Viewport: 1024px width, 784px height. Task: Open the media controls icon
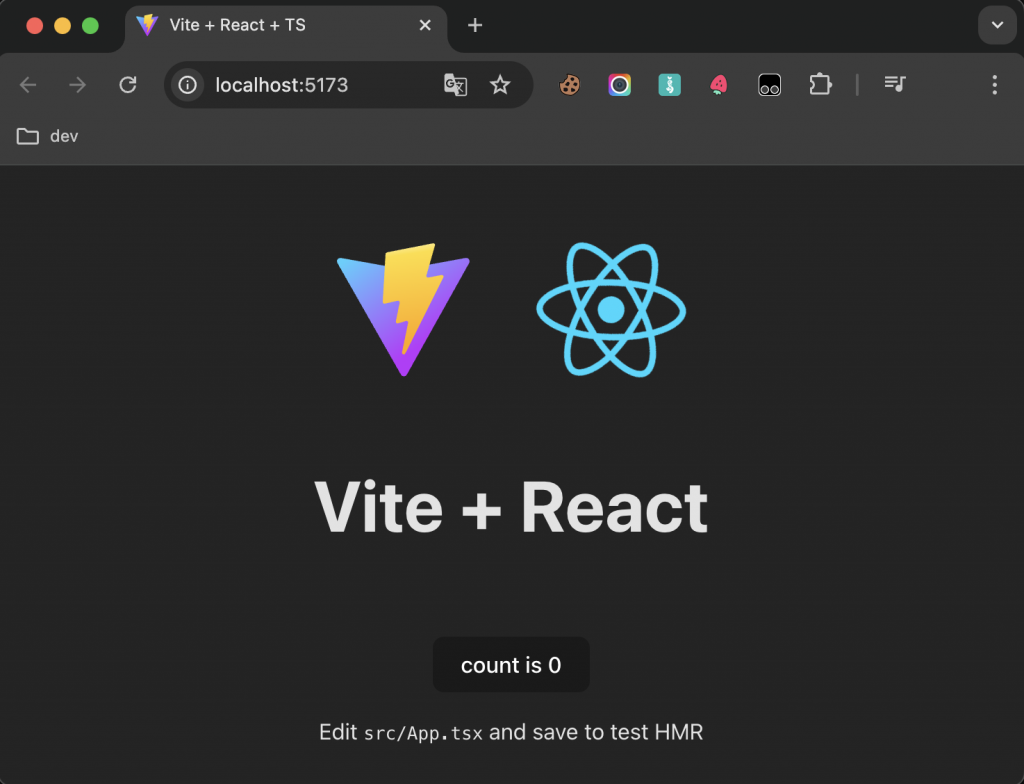click(895, 84)
